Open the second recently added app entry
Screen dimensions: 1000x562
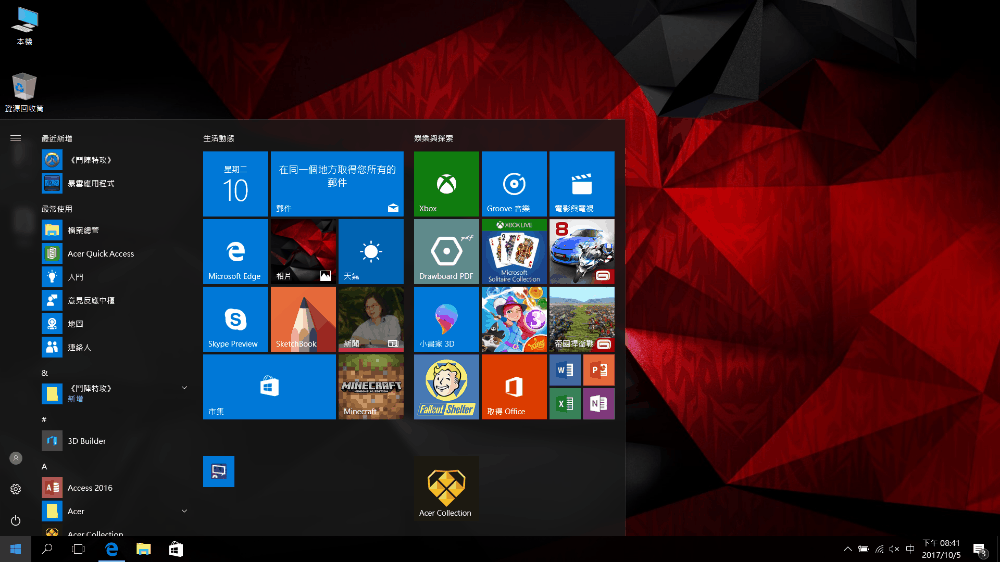click(115, 183)
